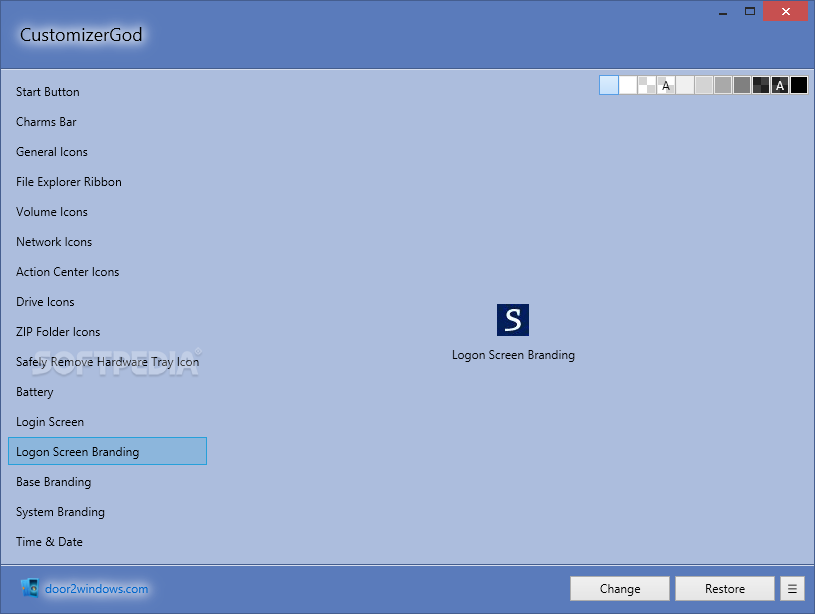Go to Volume Icons
Screen dimensions: 815x614
click(x=108, y=212)
